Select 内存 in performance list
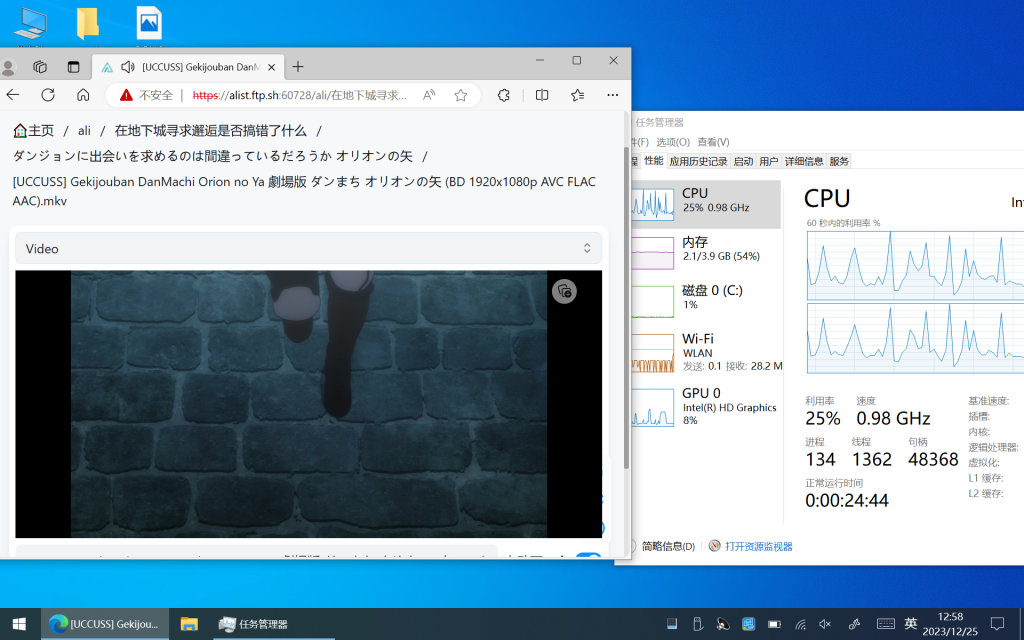Viewport: 1024px width, 640px height. (x=705, y=253)
